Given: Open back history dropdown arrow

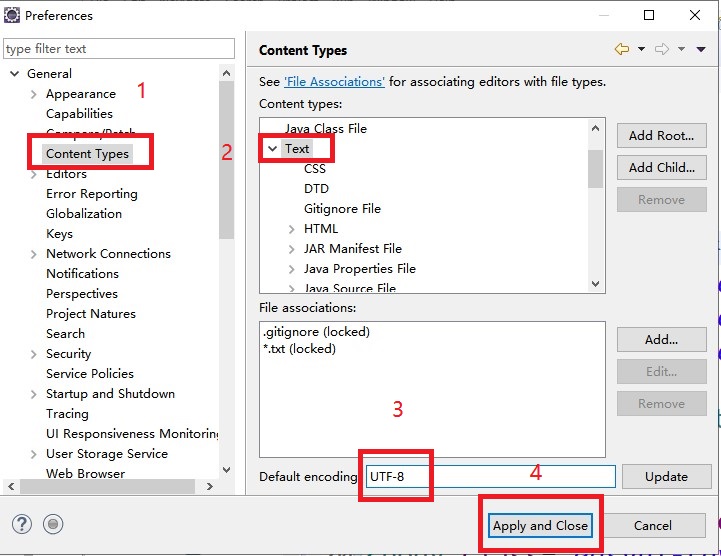Looking at the screenshot, I should click(641, 49).
